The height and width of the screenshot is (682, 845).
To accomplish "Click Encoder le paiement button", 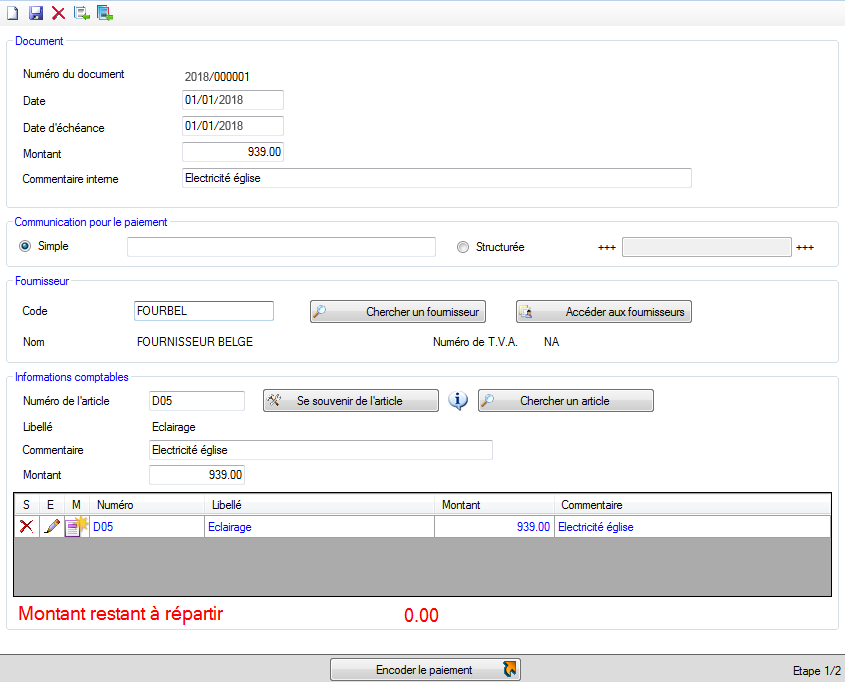I will [425, 670].
